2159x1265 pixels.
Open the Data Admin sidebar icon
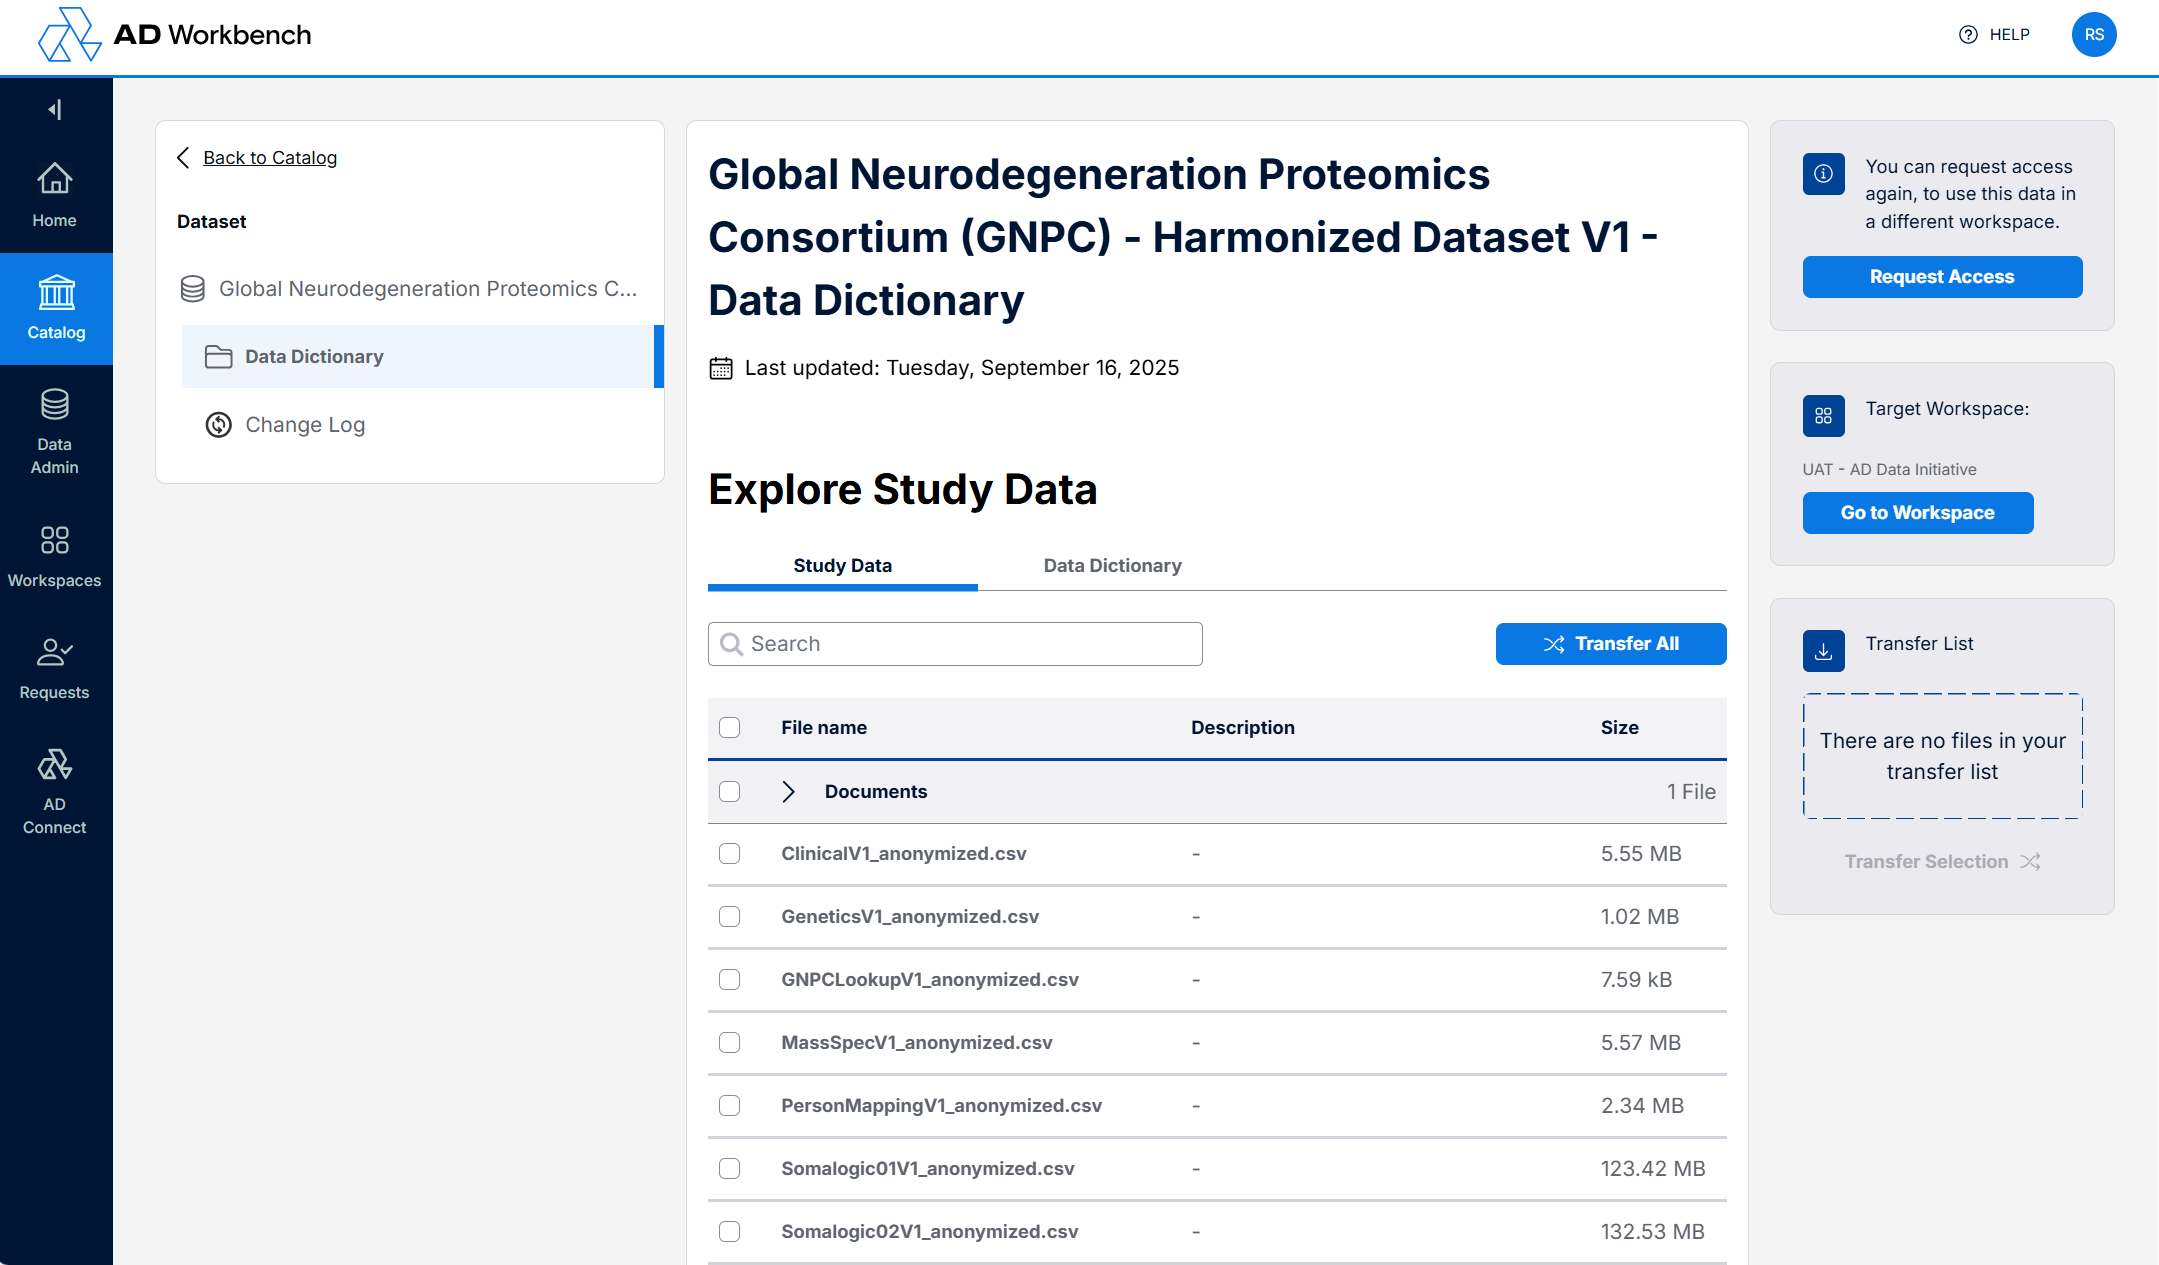click(x=55, y=405)
